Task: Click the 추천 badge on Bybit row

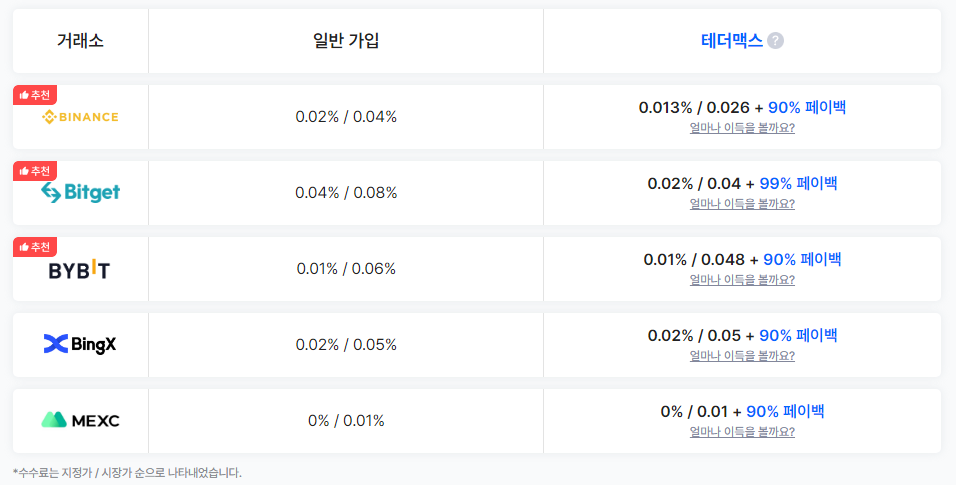Action: 35,247
